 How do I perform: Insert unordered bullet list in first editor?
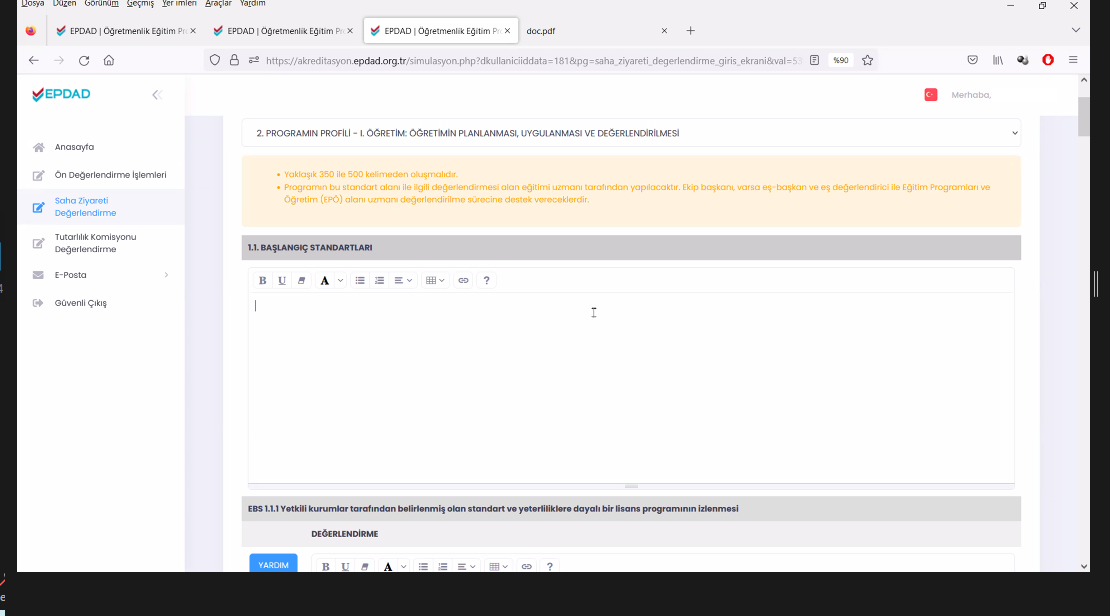(360, 281)
